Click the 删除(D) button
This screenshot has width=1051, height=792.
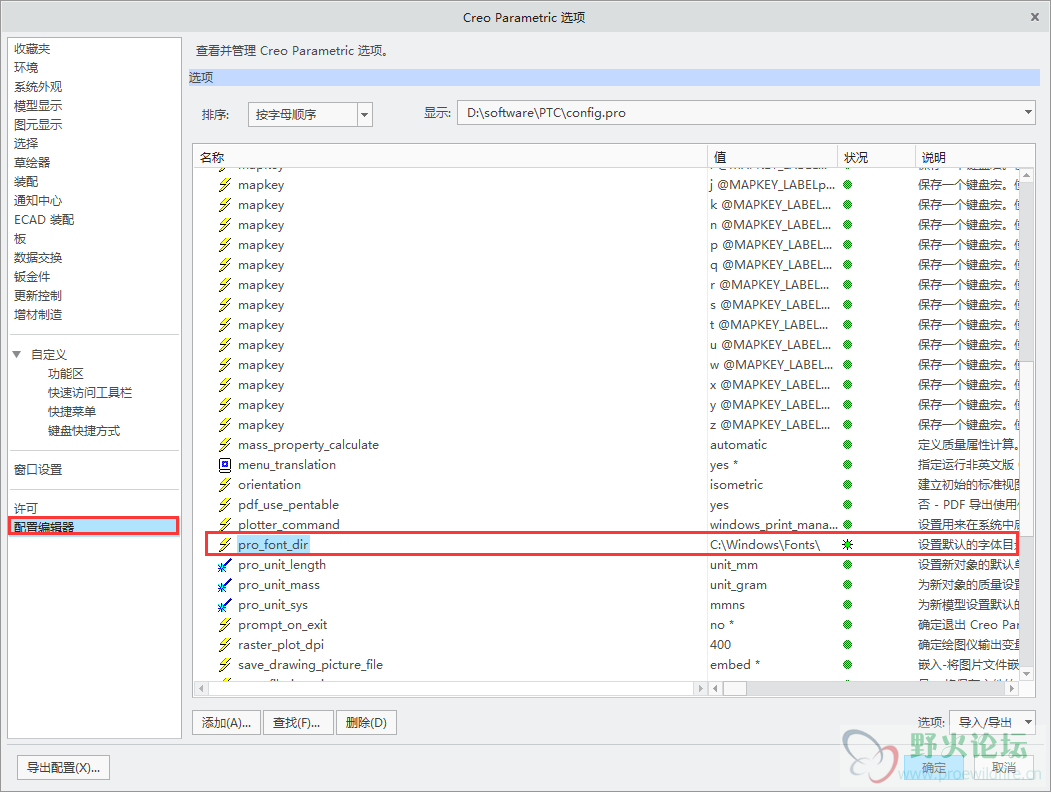pyautogui.click(x=366, y=722)
